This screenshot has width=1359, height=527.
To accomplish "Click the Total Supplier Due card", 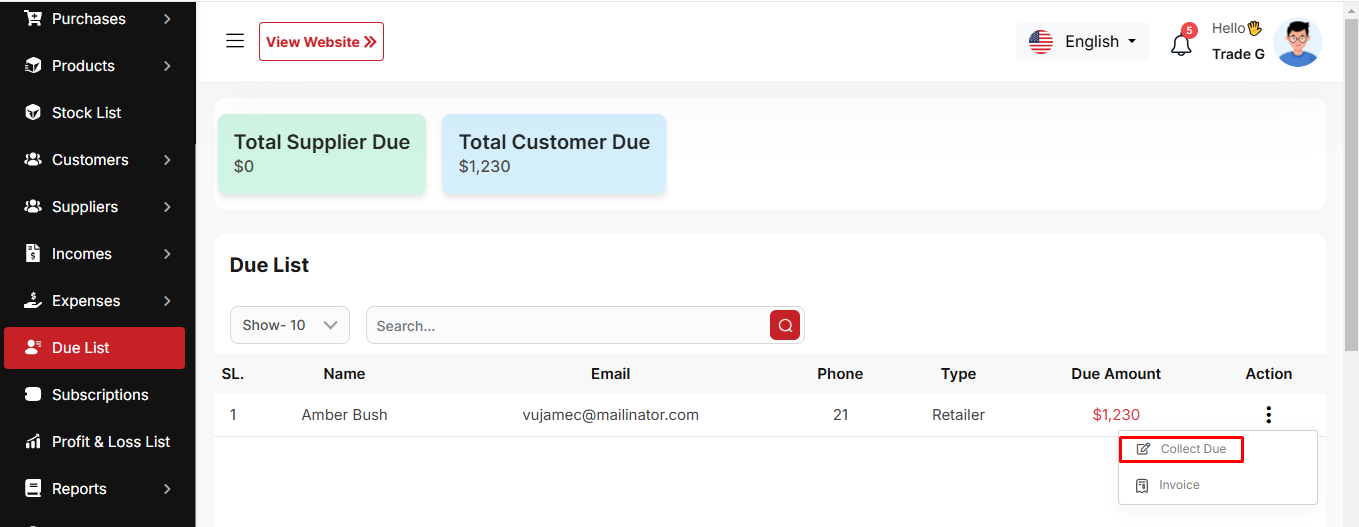I will click(322, 154).
